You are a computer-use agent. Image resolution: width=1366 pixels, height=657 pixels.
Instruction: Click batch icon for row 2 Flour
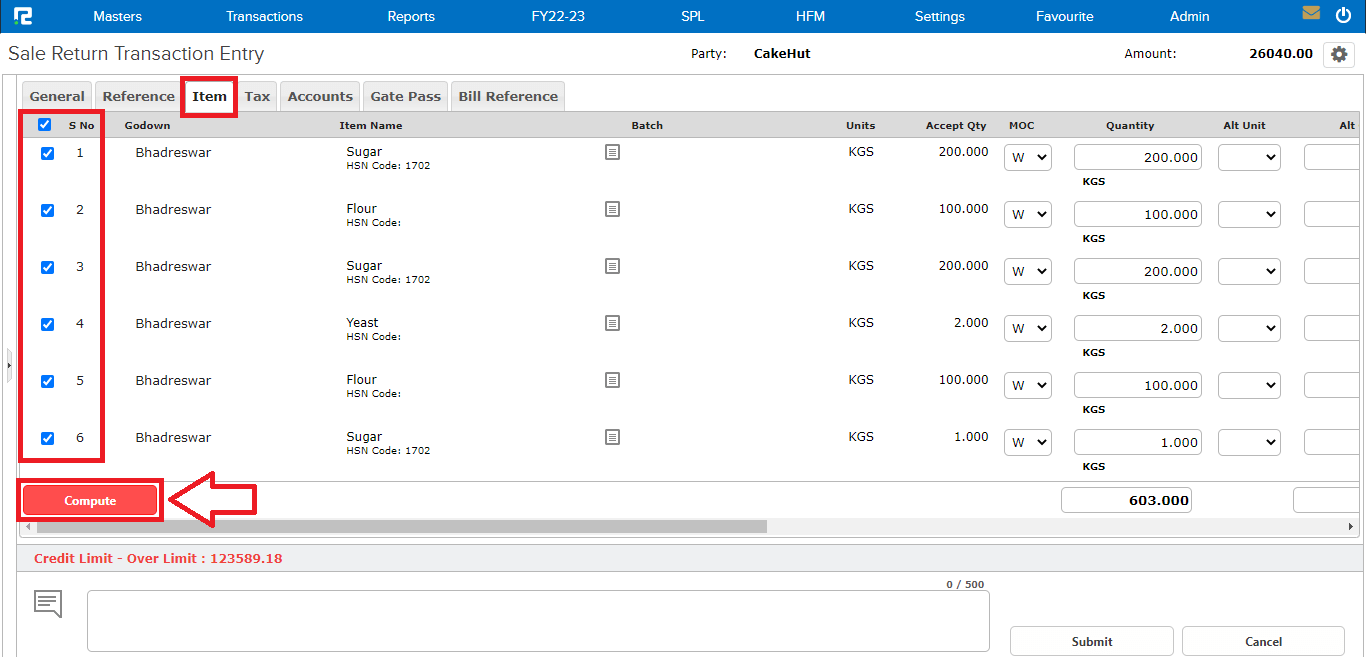pyautogui.click(x=612, y=209)
